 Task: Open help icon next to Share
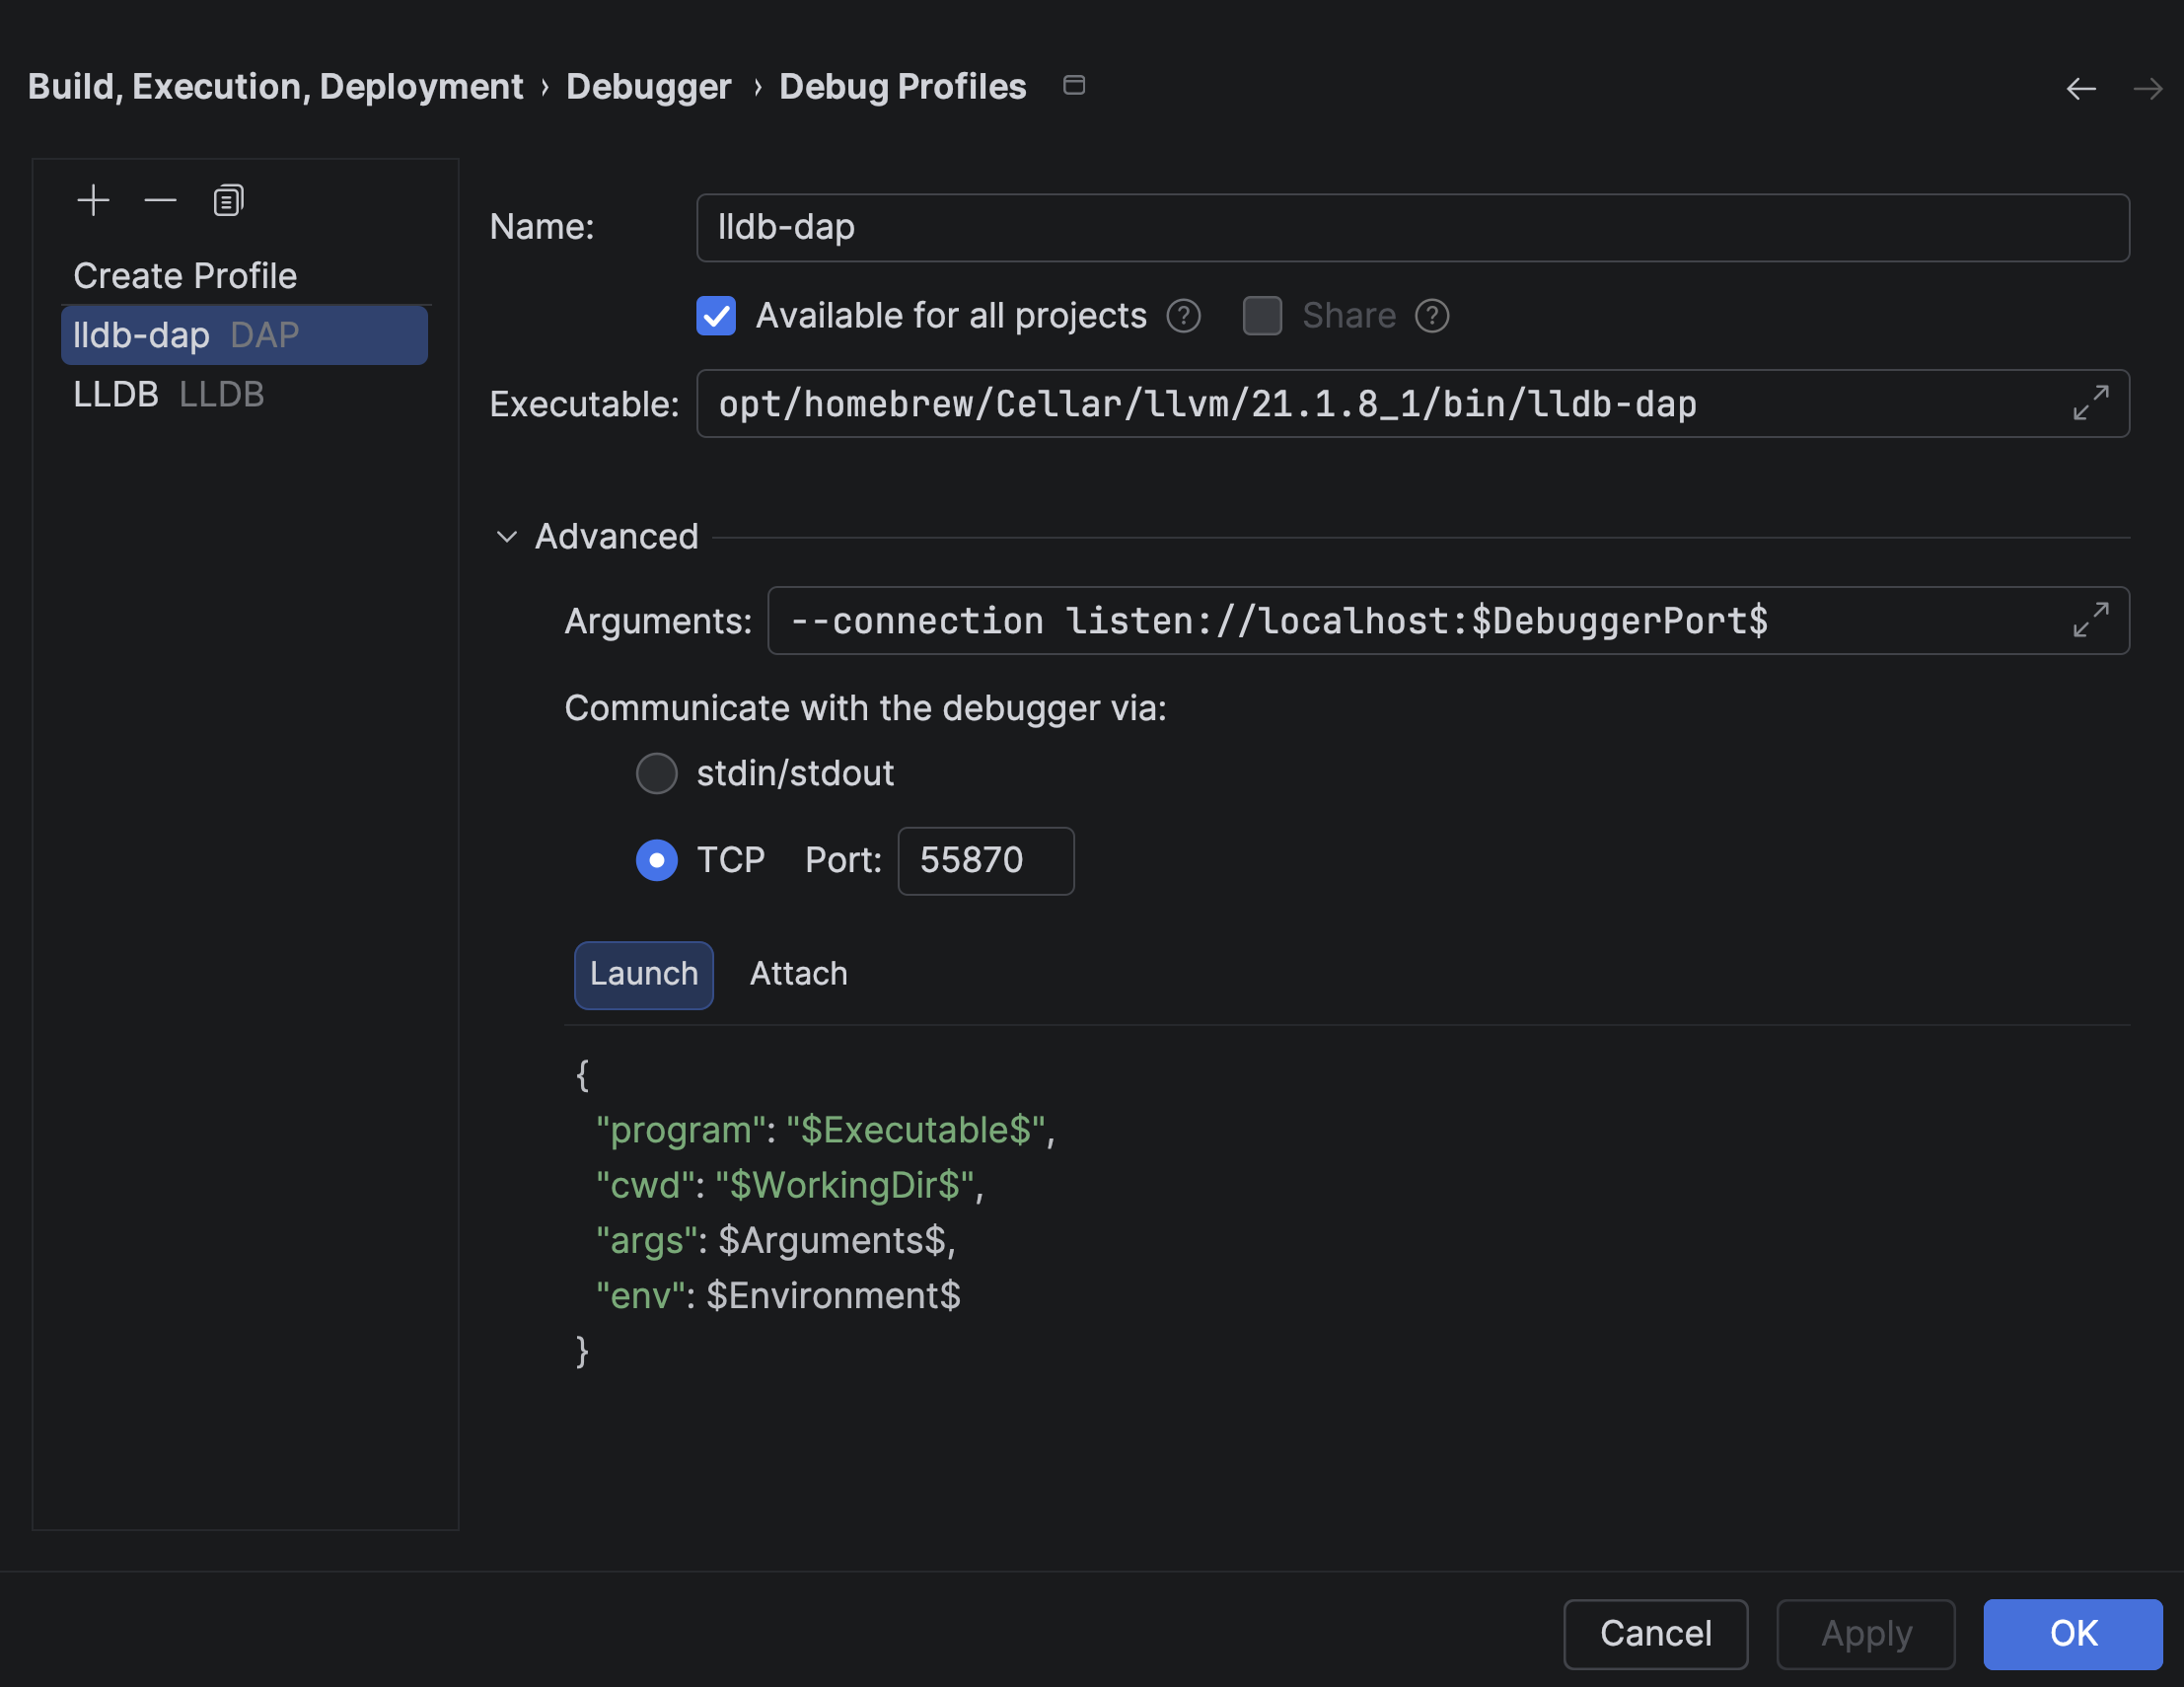click(x=1432, y=316)
